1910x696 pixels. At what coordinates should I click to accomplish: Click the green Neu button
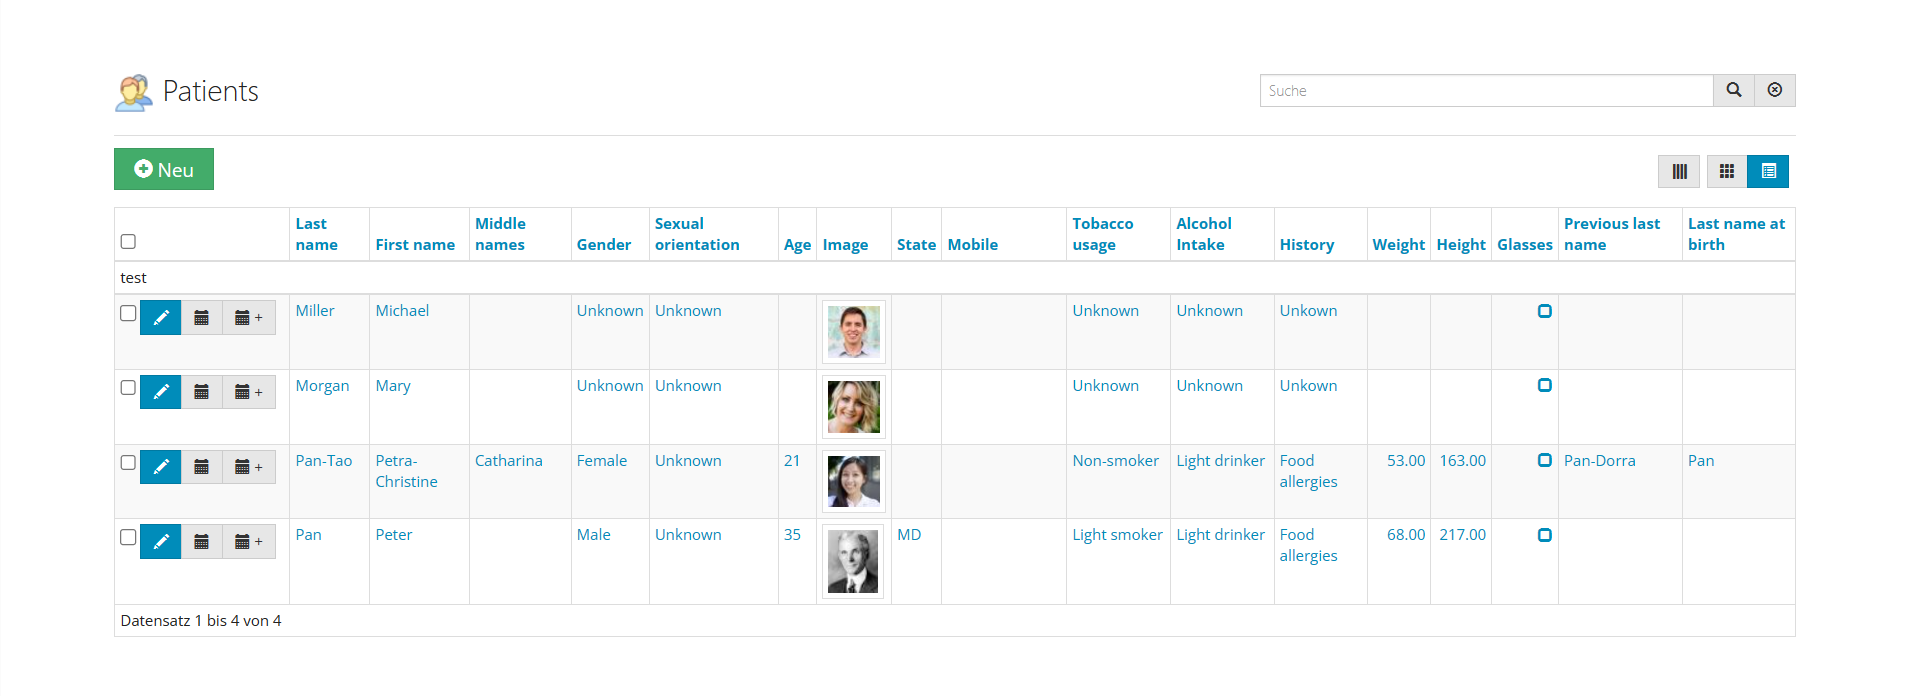(164, 169)
